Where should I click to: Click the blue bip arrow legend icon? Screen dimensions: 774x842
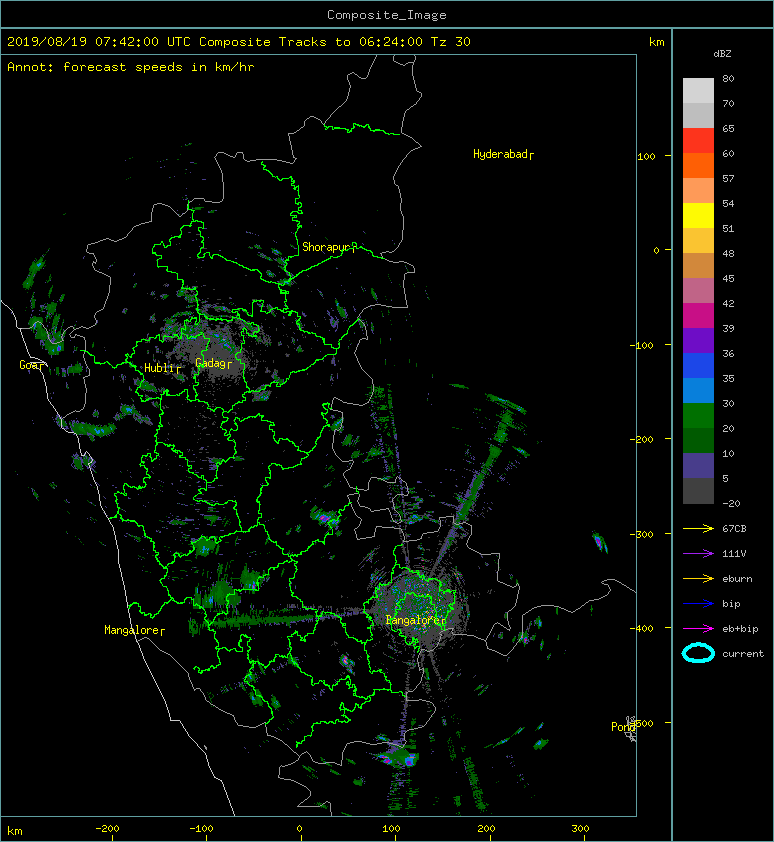coord(698,604)
